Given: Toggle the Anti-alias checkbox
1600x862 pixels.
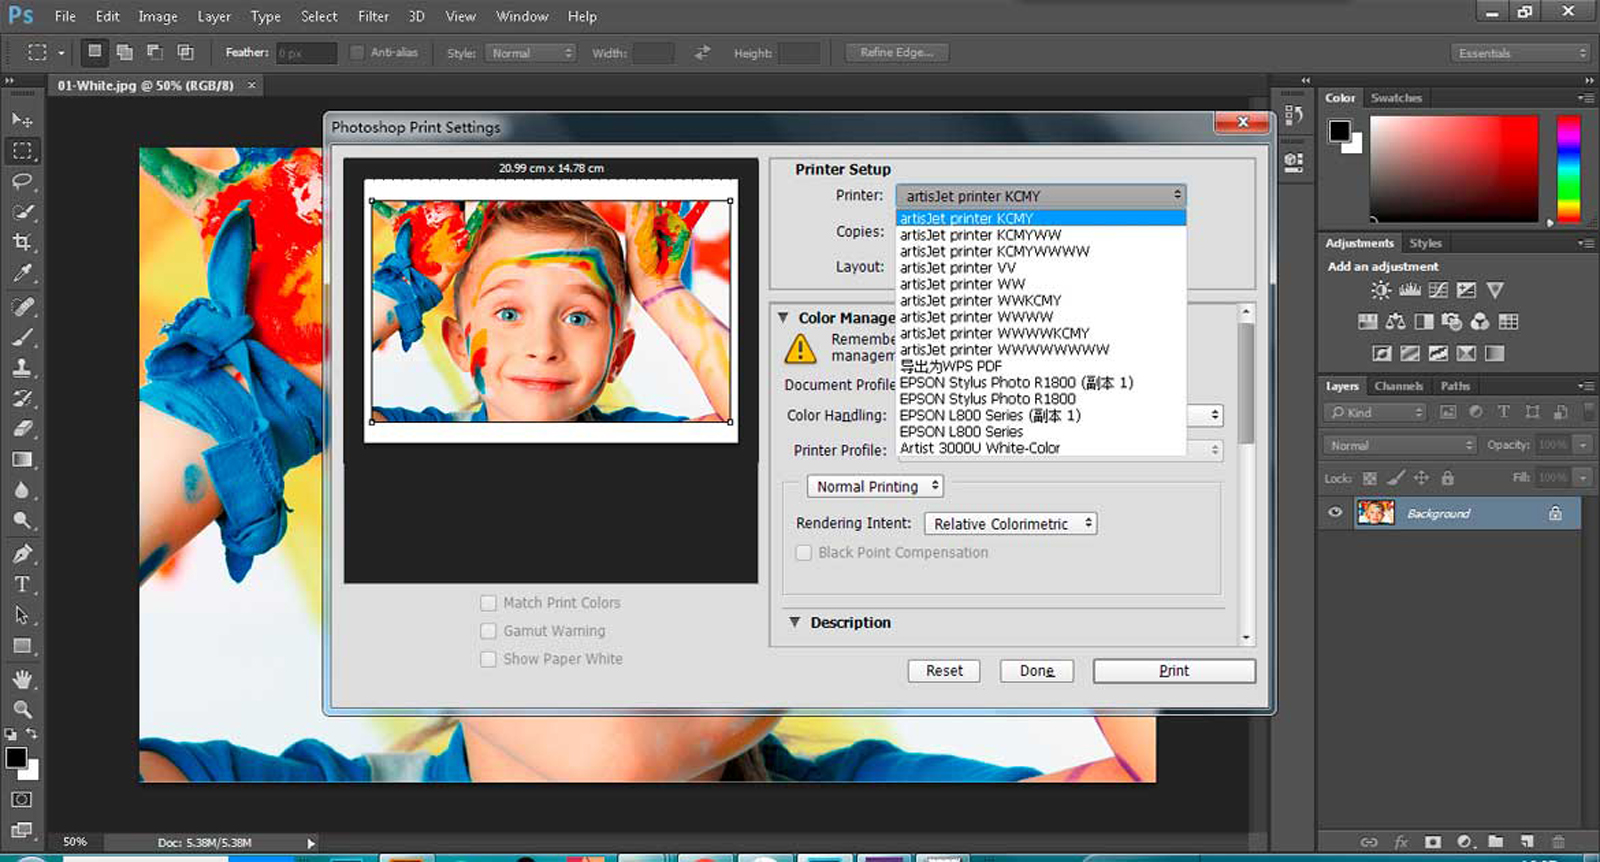Looking at the screenshot, I should point(357,52).
